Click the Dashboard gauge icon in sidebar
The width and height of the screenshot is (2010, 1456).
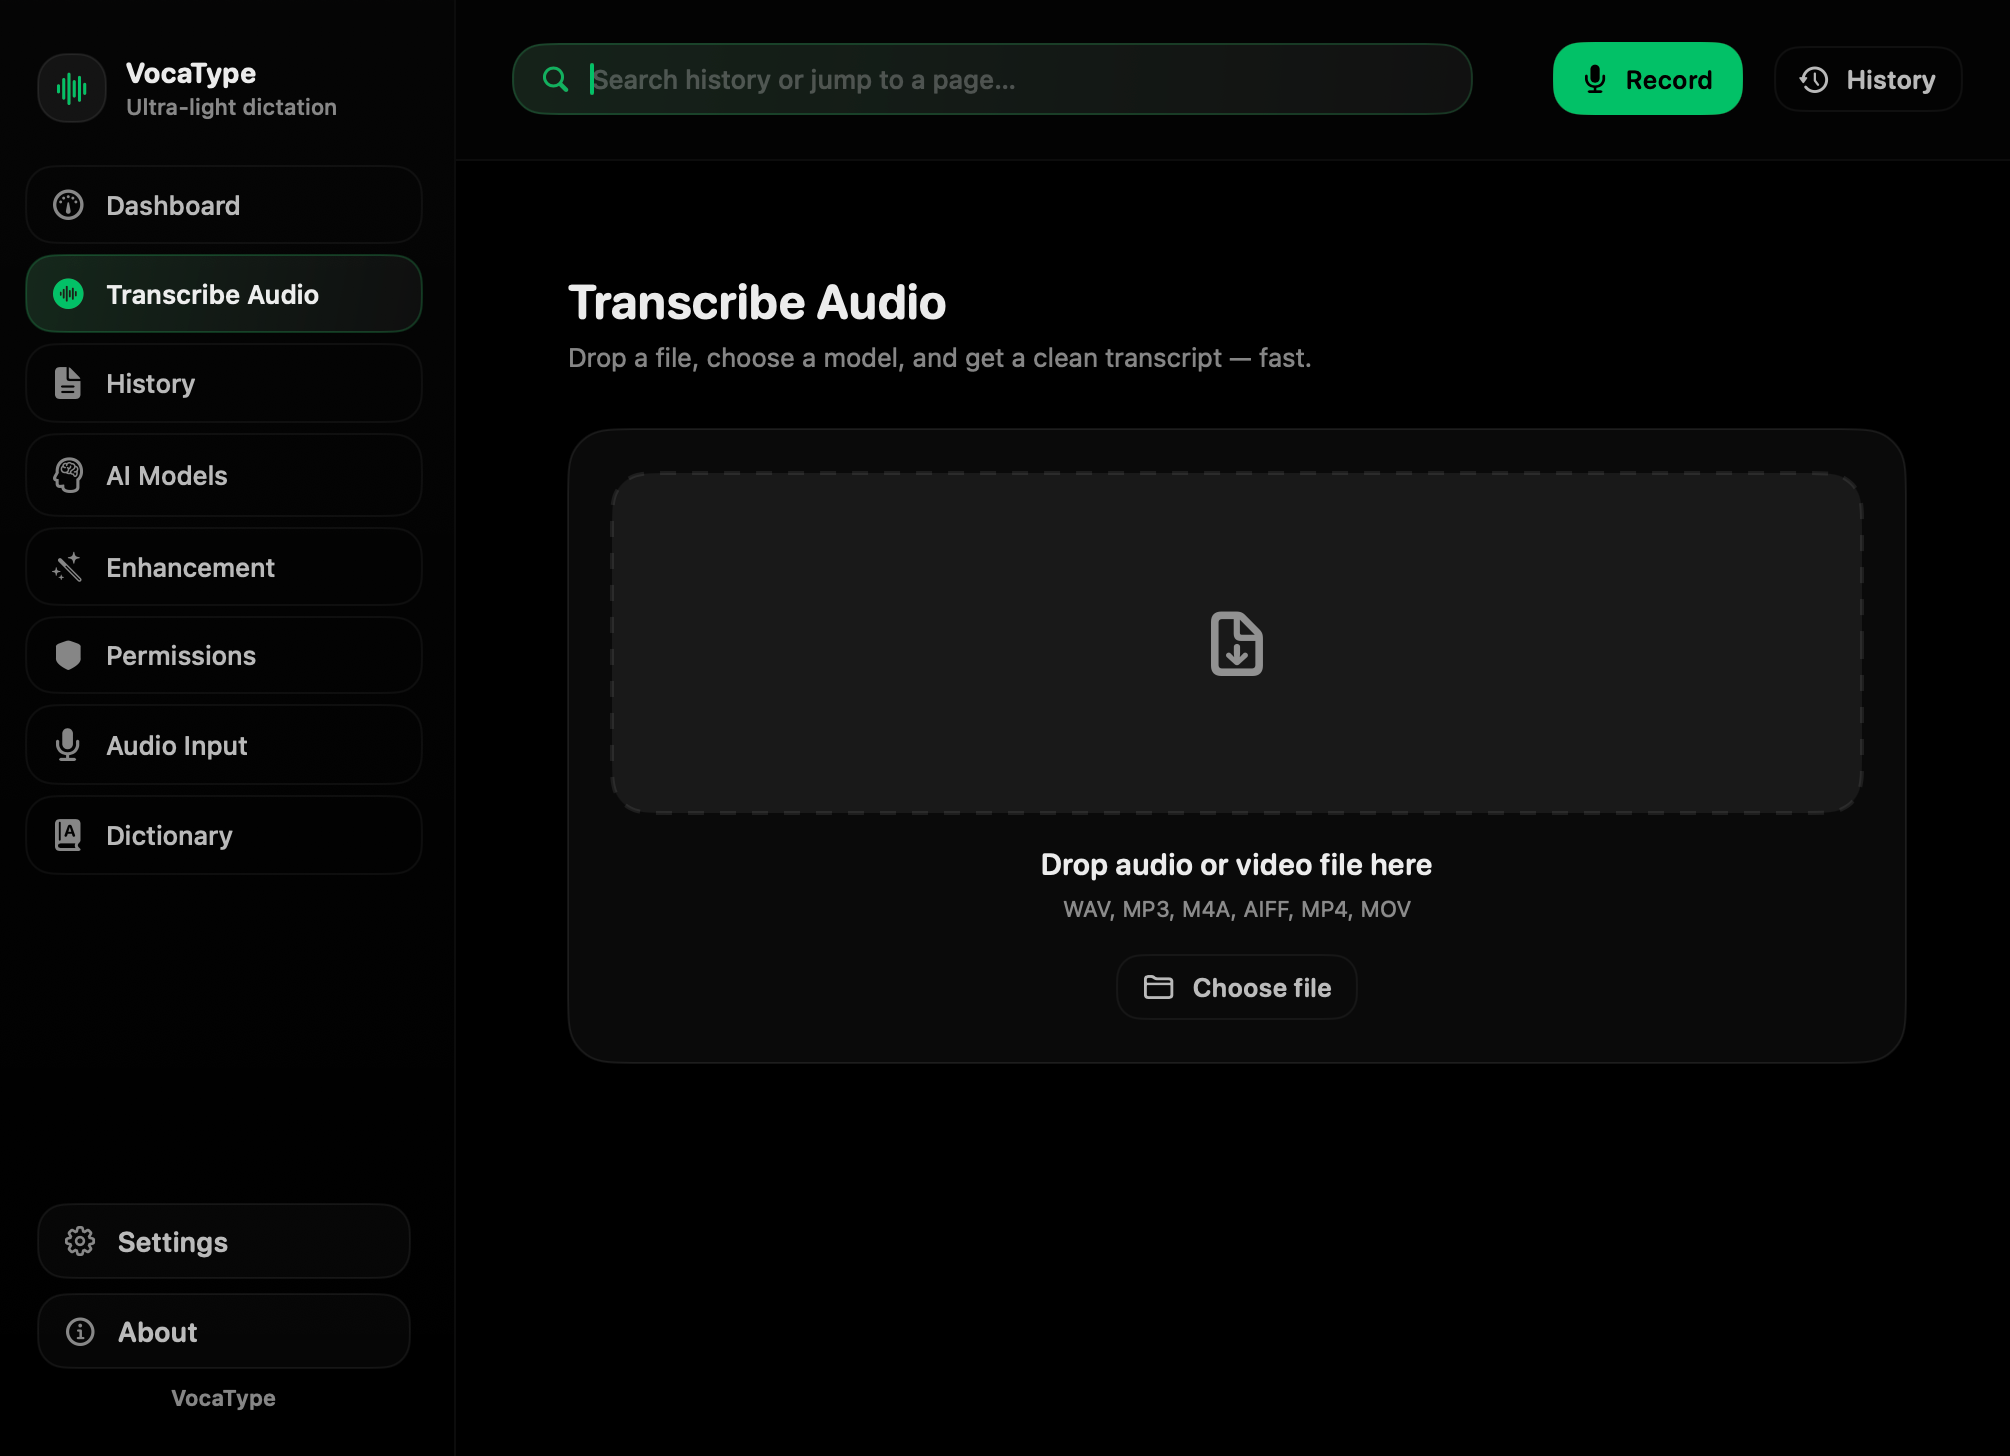[68, 205]
